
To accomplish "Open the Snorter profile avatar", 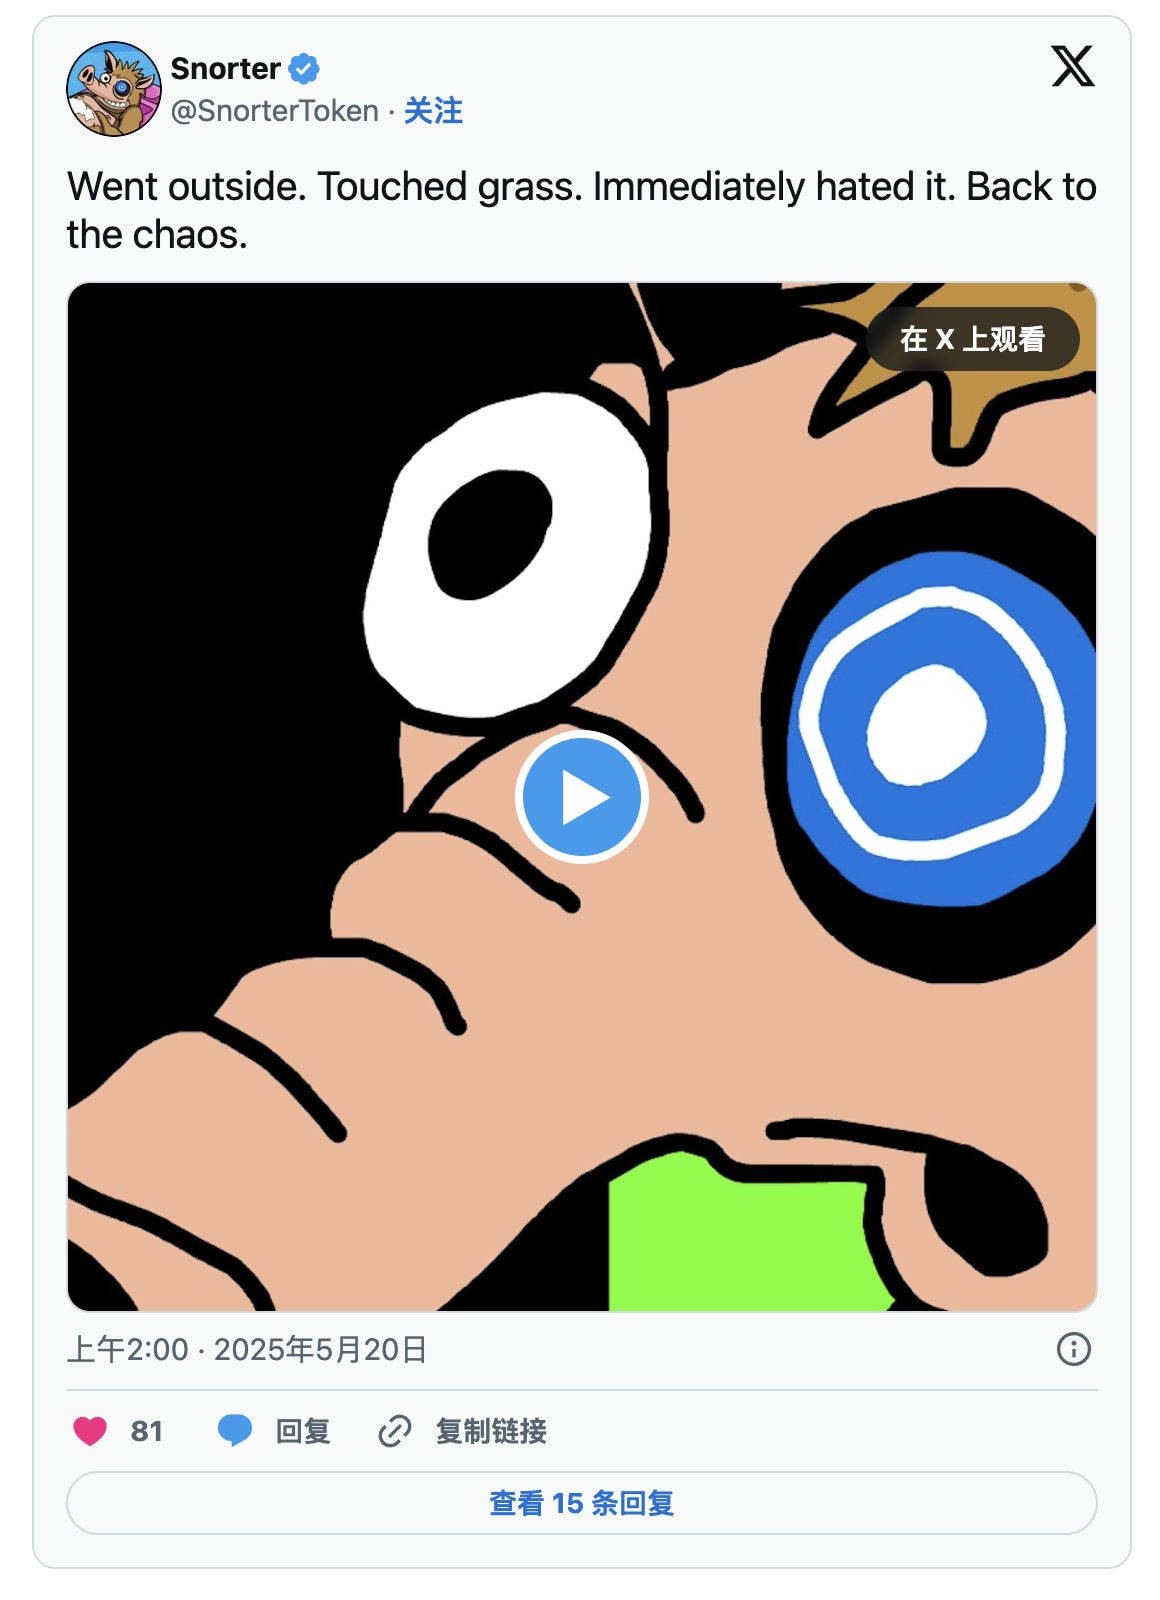I will click(113, 89).
